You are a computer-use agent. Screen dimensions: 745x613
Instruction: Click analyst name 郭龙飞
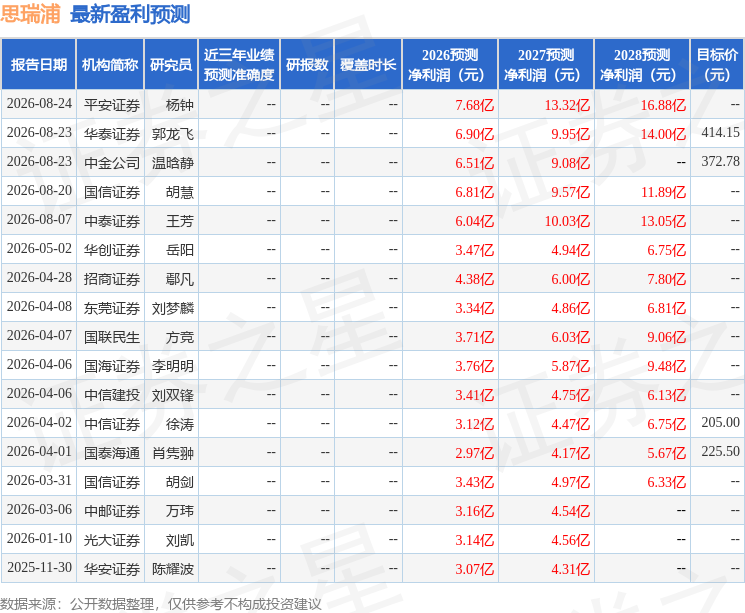pyautogui.click(x=173, y=134)
